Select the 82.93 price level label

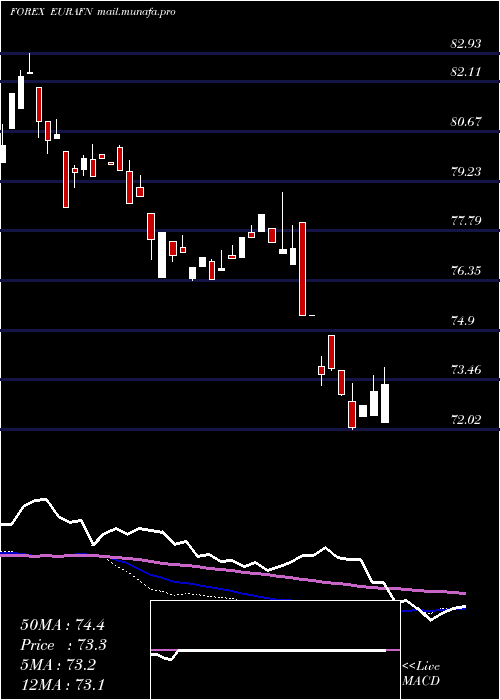tap(466, 44)
